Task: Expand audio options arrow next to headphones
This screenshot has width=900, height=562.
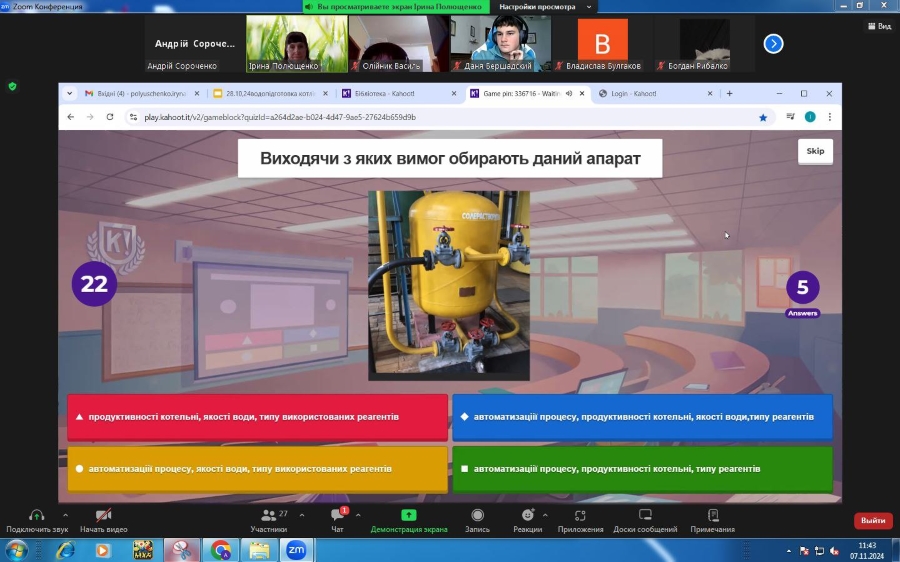Action: [65, 516]
